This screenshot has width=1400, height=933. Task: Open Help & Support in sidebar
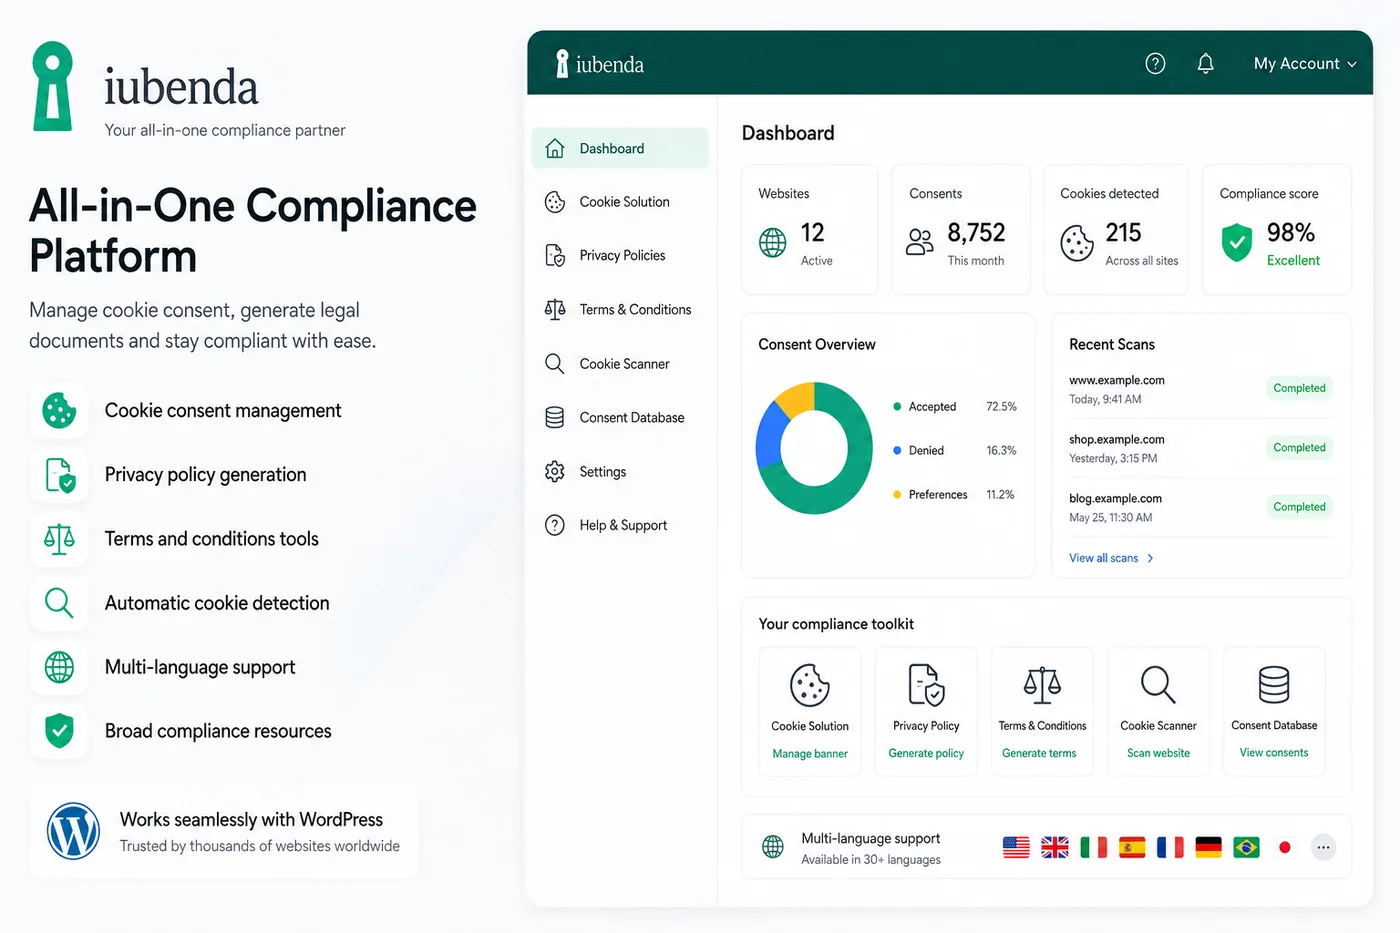coord(620,525)
